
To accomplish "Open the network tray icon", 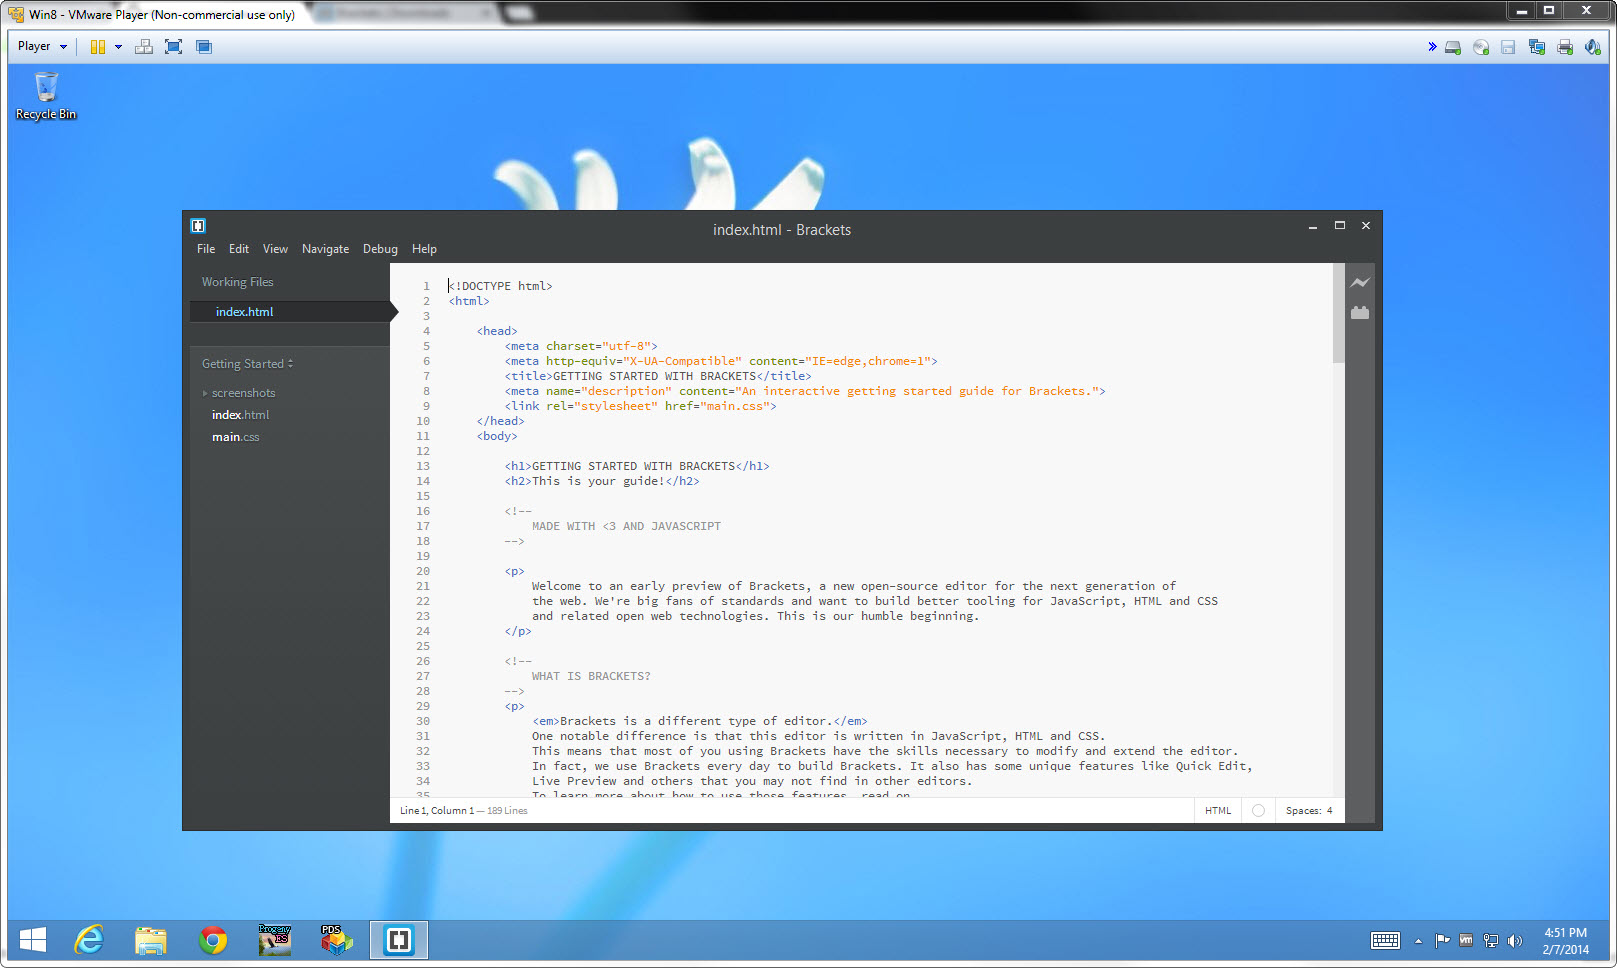I will point(1491,940).
